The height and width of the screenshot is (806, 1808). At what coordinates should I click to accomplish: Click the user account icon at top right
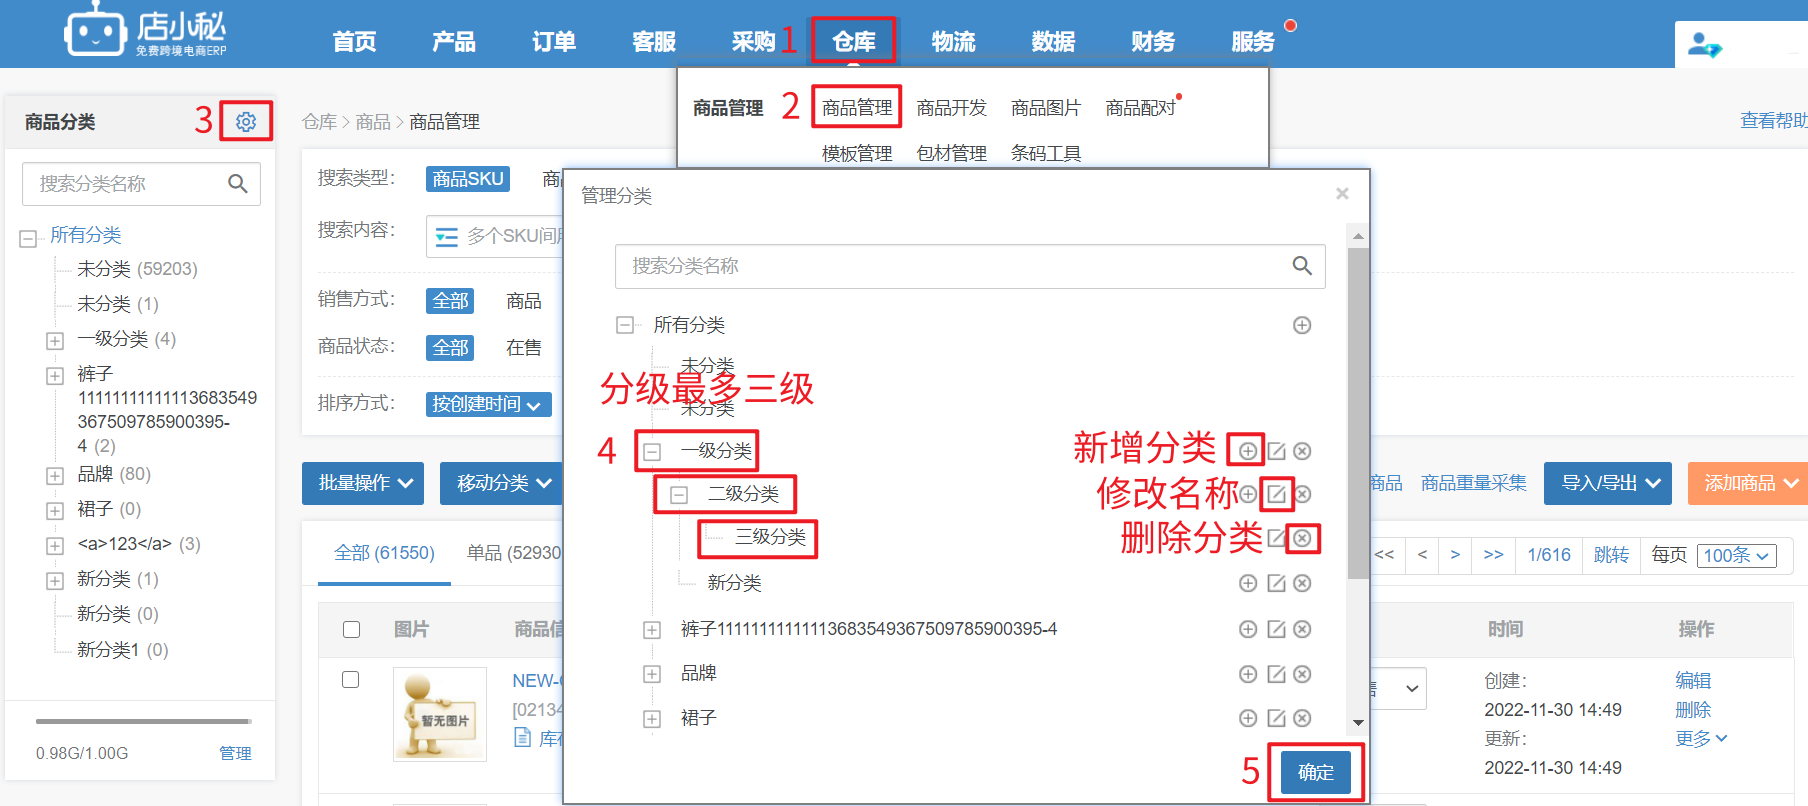tap(1704, 45)
